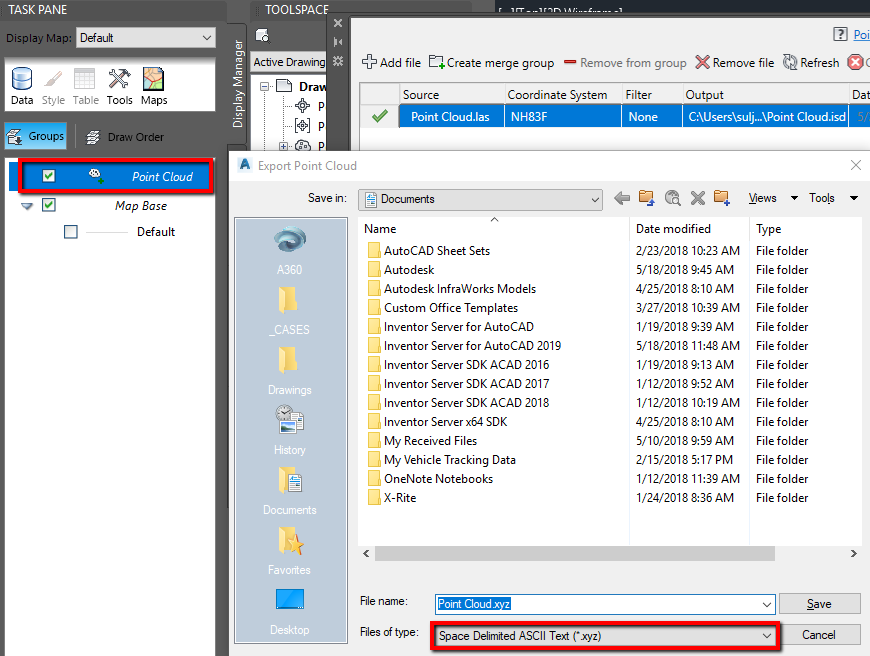Image resolution: width=870 pixels, height=656 pixels.
Task: Enable the Default layer checkbox
Action: tap(70, 231)
